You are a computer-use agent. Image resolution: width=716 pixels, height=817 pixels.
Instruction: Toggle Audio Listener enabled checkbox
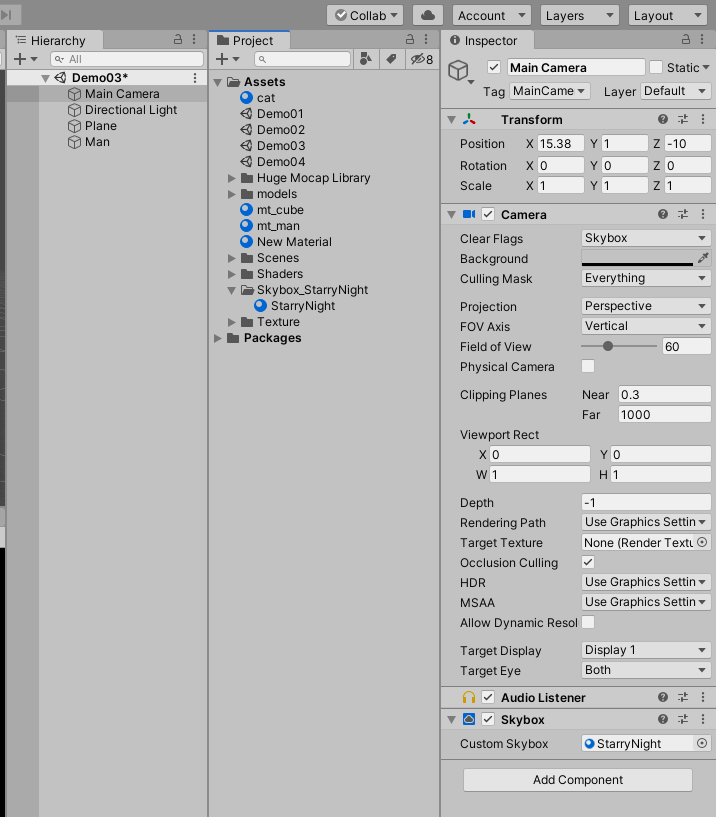[x=488, y=697]
